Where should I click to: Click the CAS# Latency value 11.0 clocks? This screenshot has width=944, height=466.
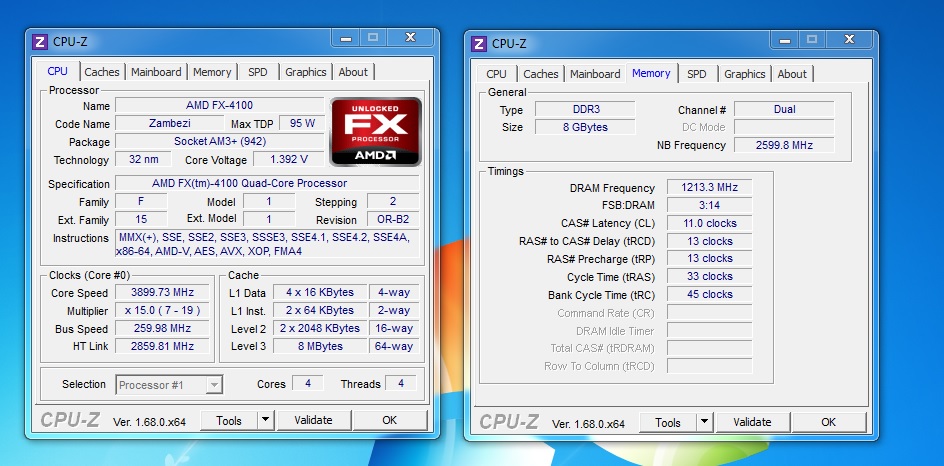709,223
